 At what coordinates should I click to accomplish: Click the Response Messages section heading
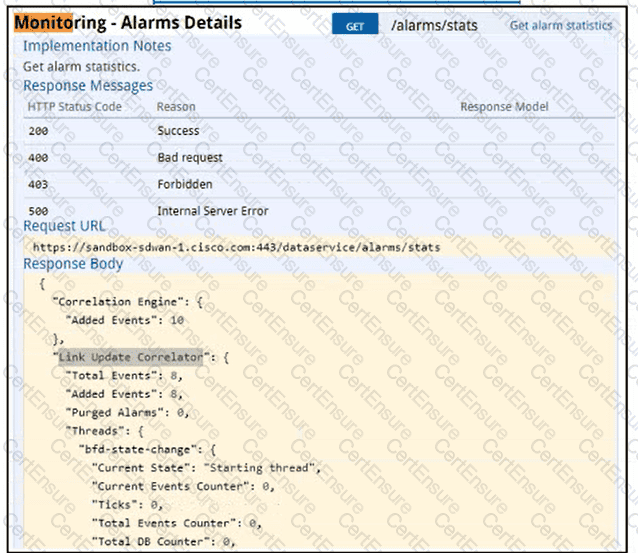point(88,86)
